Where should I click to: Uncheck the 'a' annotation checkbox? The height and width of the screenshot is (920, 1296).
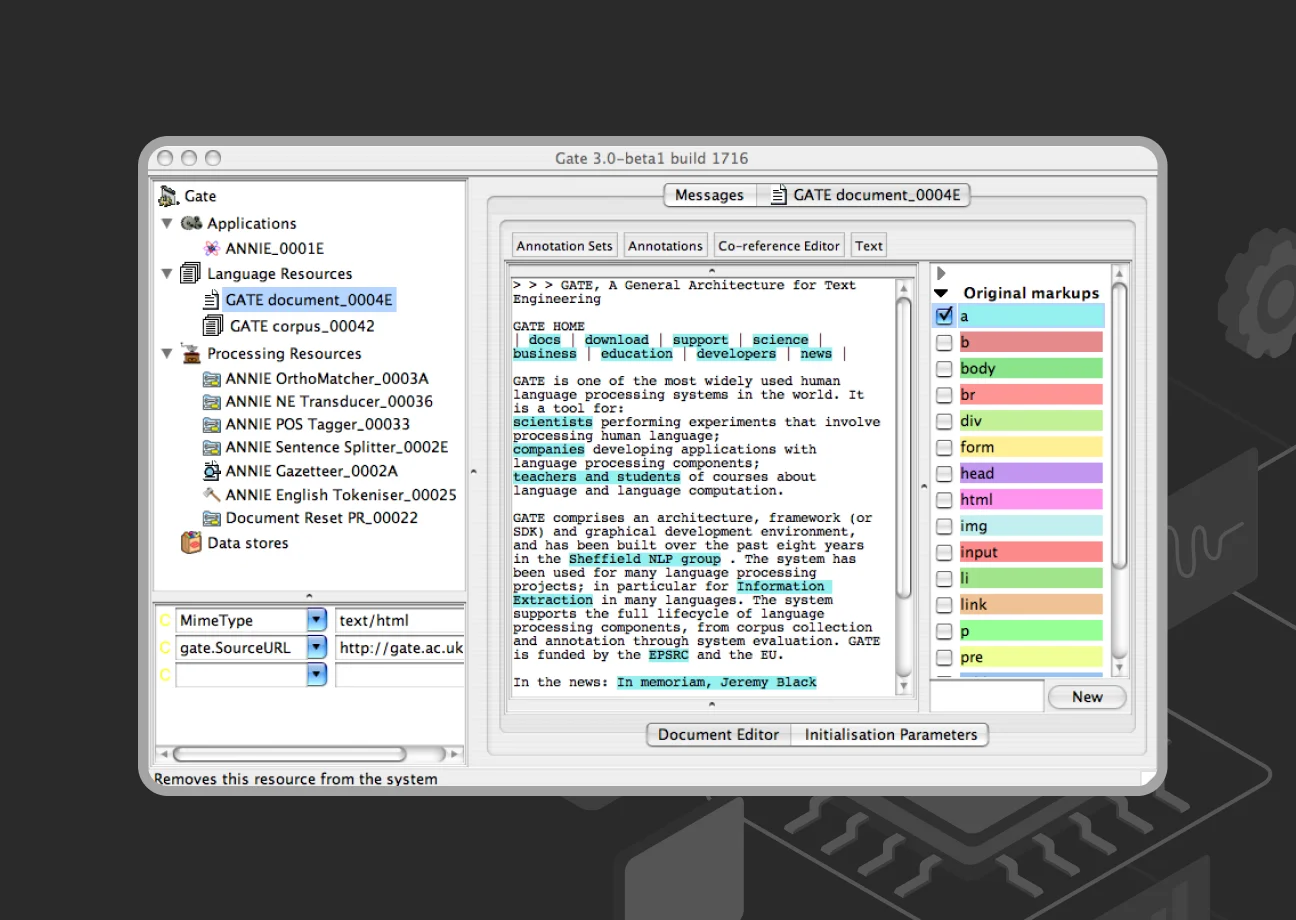point(944,316)
